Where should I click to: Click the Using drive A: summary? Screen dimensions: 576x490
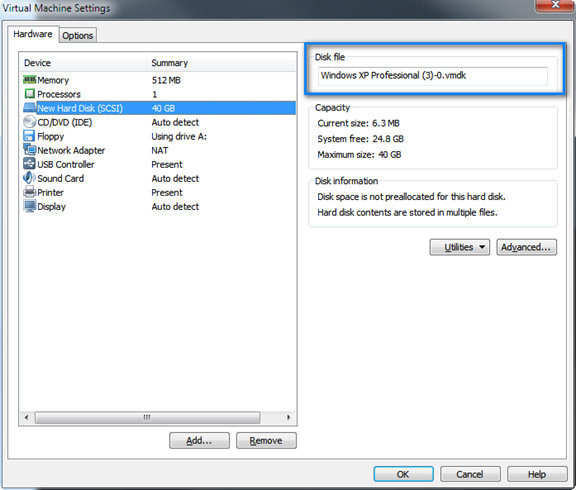click(x=179, y=136)
